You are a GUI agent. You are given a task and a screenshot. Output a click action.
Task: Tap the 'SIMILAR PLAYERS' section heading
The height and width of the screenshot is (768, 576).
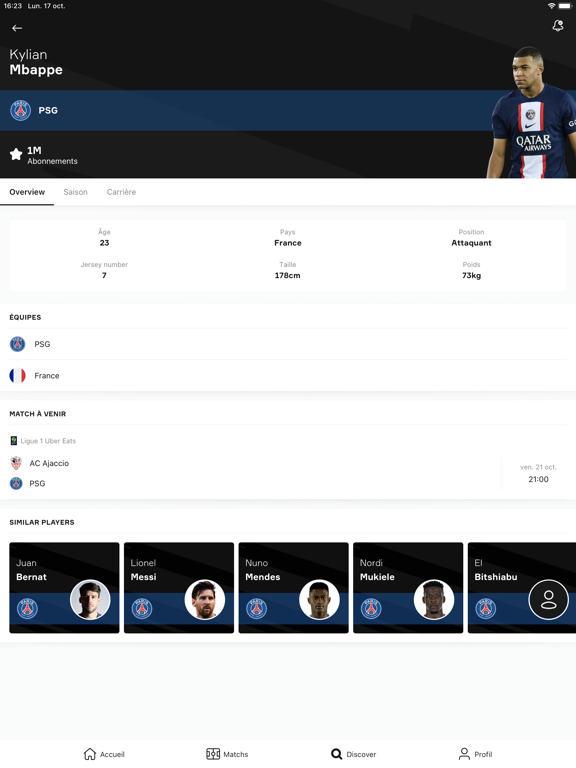(42, 523)
